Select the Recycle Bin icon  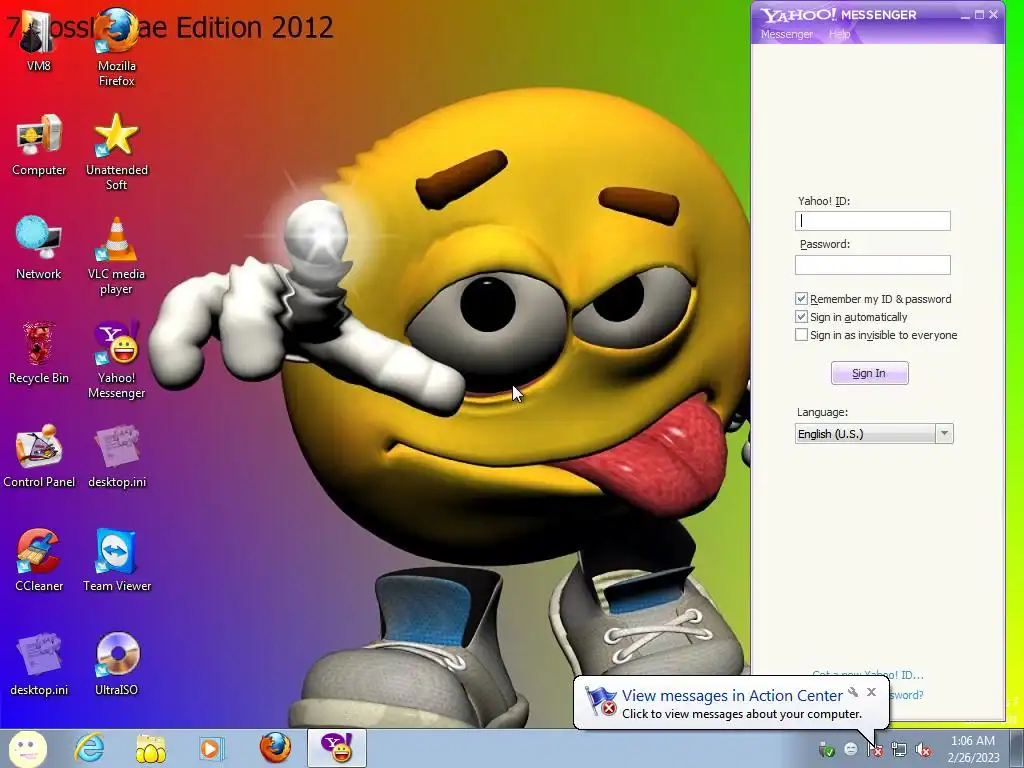coord(39,353)
